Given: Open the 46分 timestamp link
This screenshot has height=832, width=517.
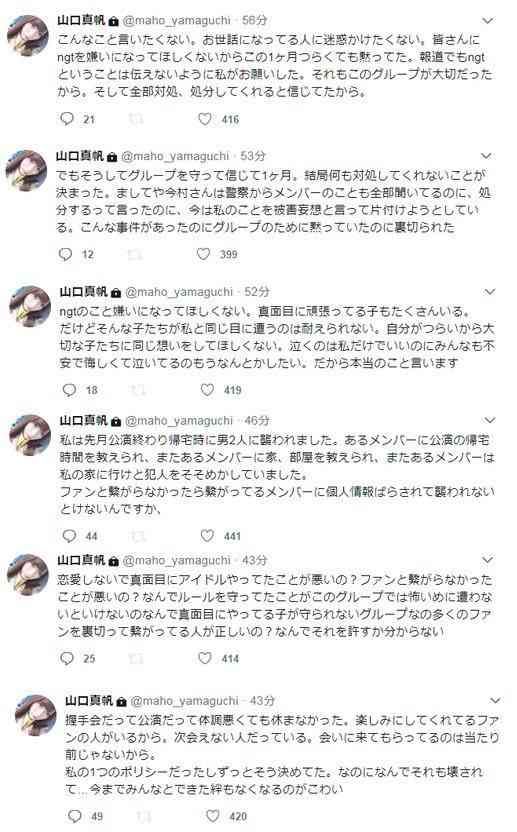Looking at the screenshot, I should tap(257, 421).
